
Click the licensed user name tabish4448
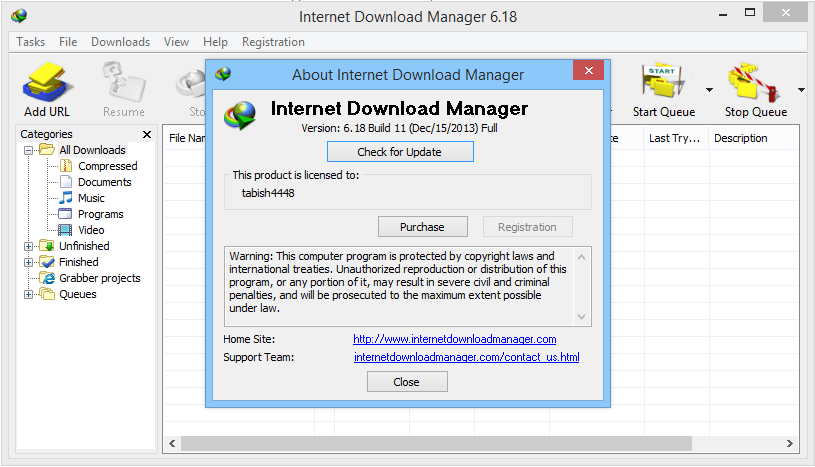(268, 193)
